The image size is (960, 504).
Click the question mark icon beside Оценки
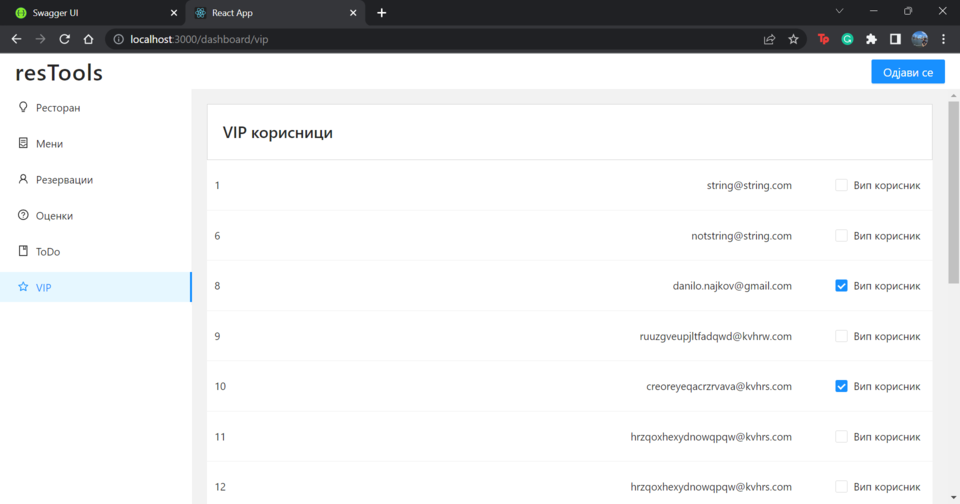coord(23,215)
